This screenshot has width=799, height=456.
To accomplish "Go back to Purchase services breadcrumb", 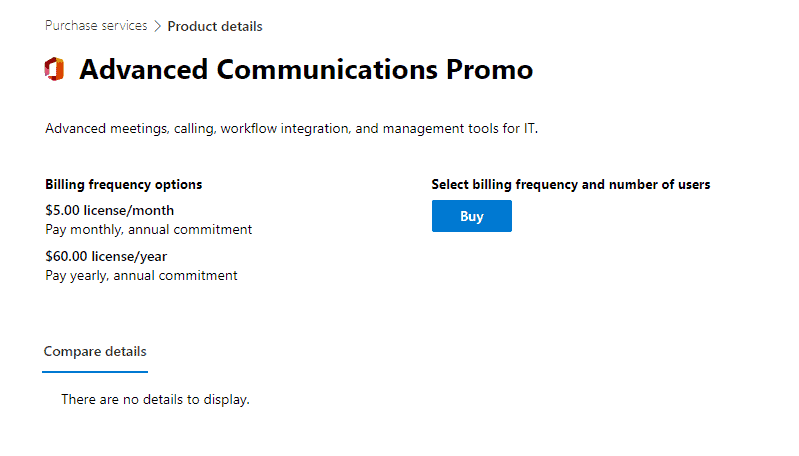I will tap(96, 26).
